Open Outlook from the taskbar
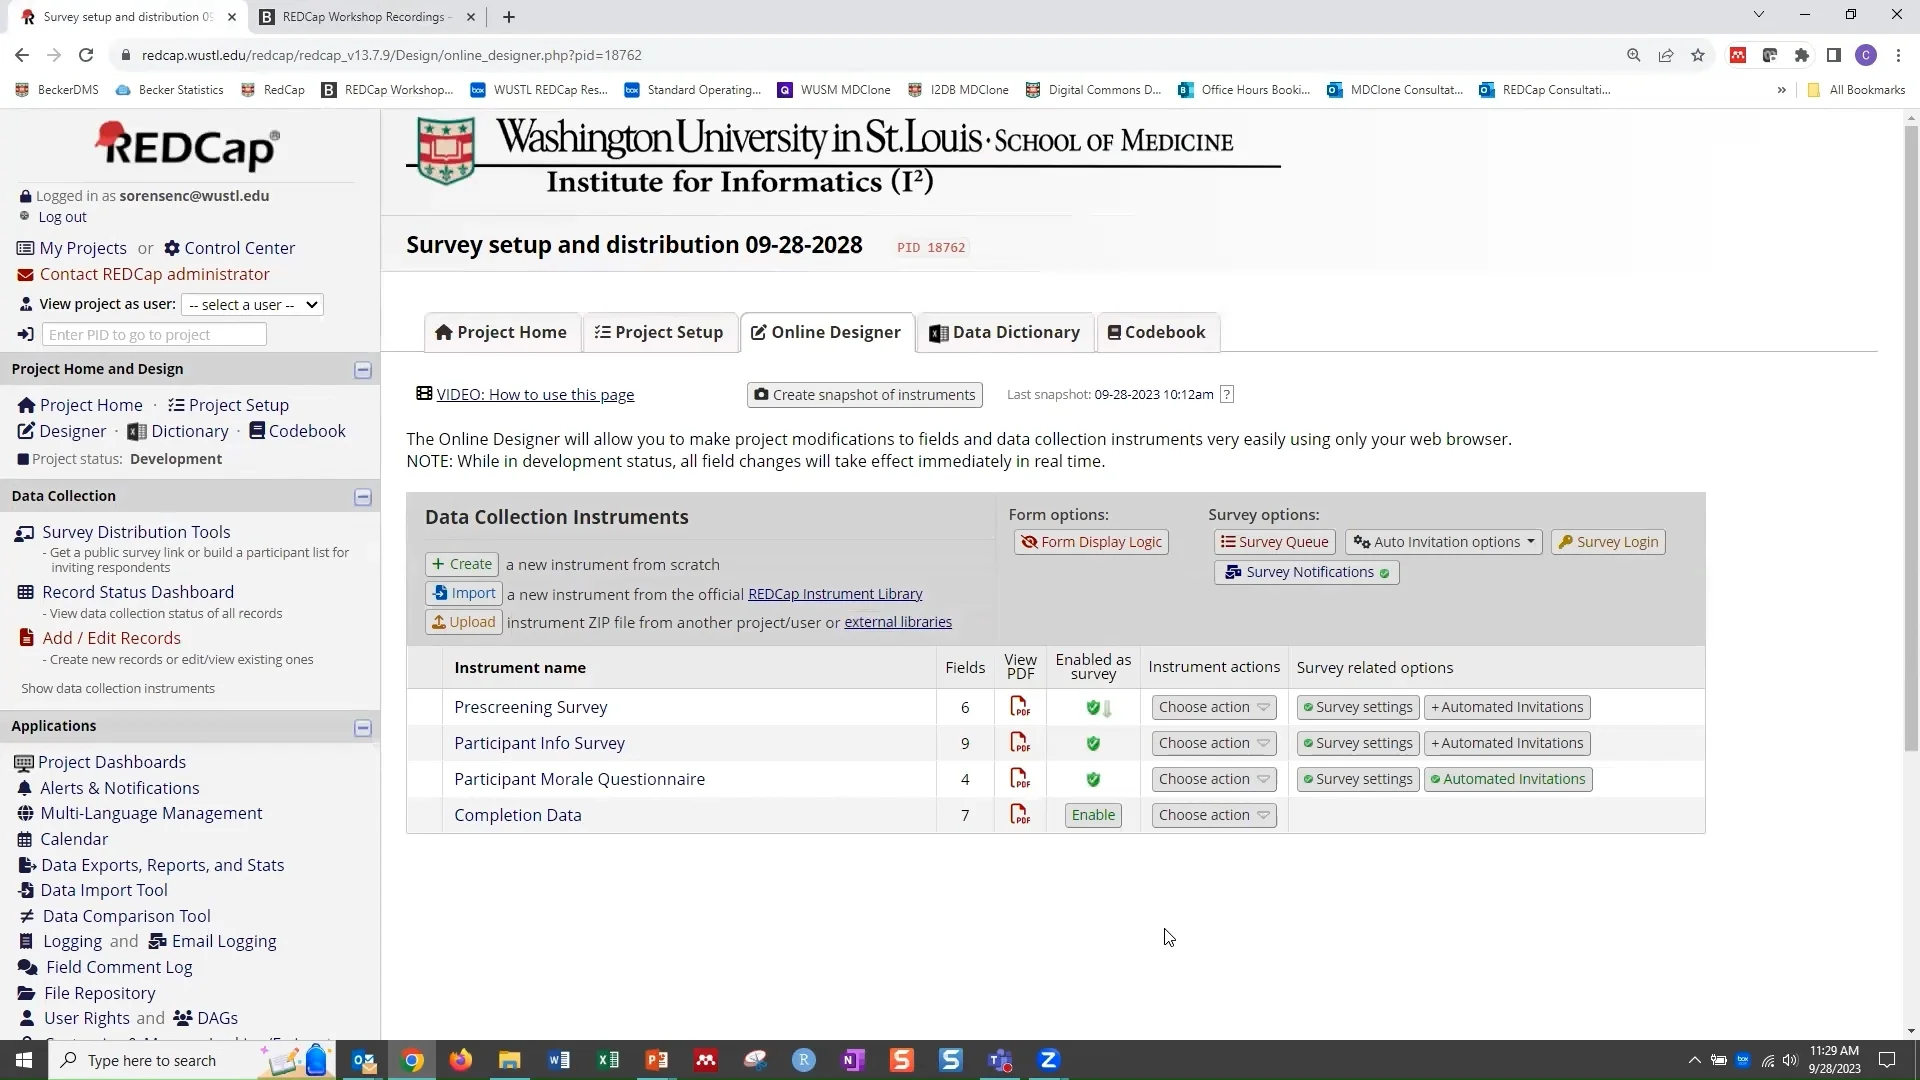Screen dimensions: 1920x1080 click(x=363, y=1060)
